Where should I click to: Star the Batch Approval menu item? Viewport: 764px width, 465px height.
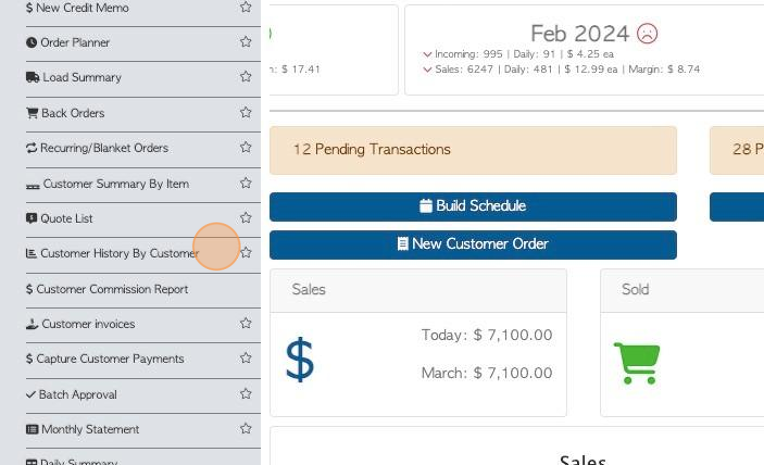click(x=245, y=394)
